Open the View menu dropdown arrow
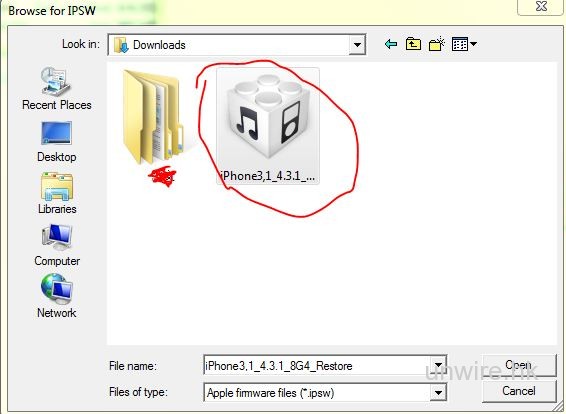The width and height of the screenshot is (566, 414). pos(473,44)
